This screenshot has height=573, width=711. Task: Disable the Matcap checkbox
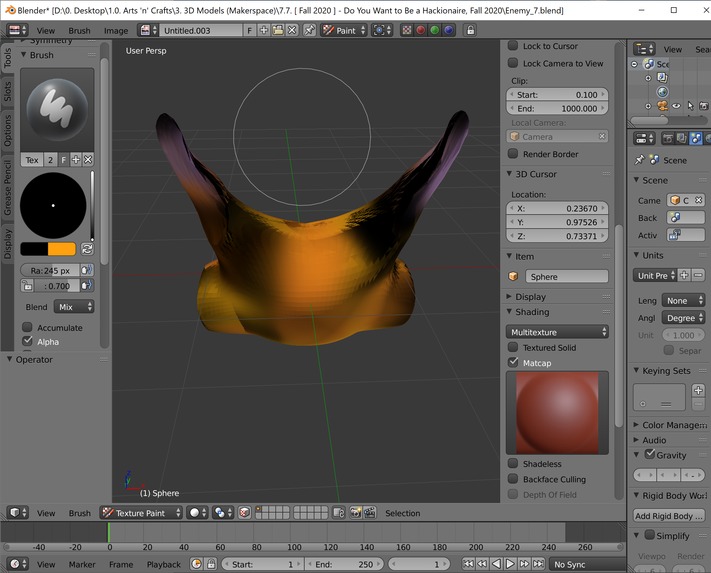[513, 363]
